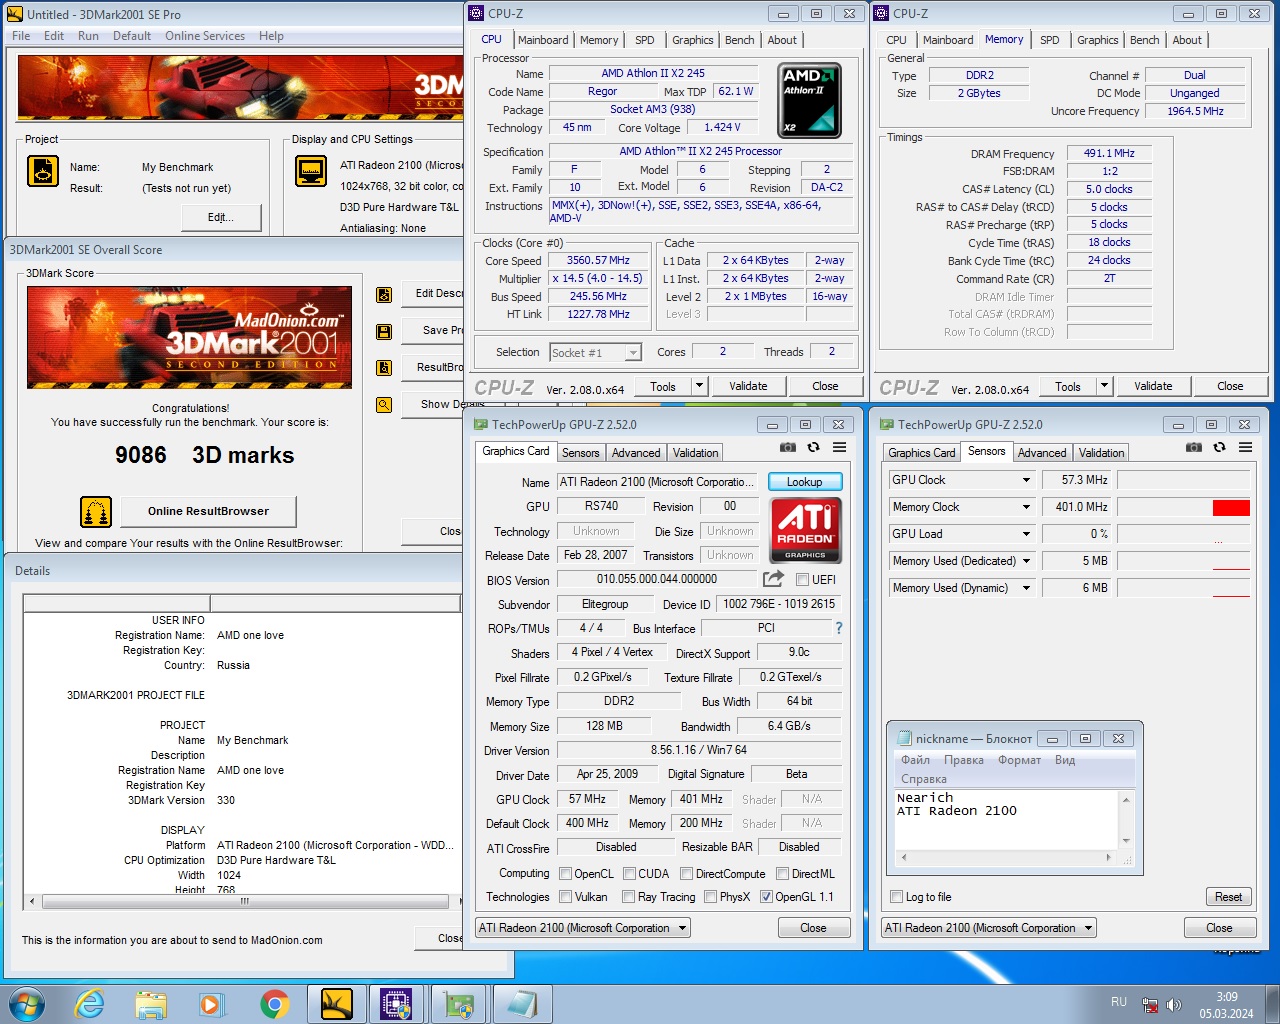Open File Explorer from taskbar

point(151,1004)
